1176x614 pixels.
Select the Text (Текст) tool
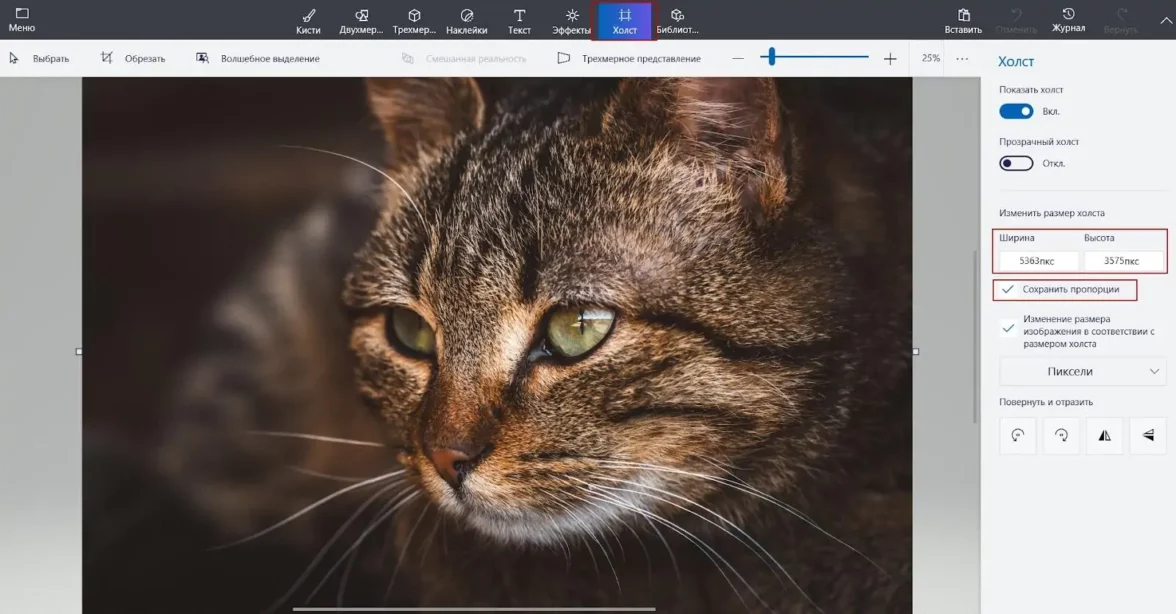click(519, 20)
